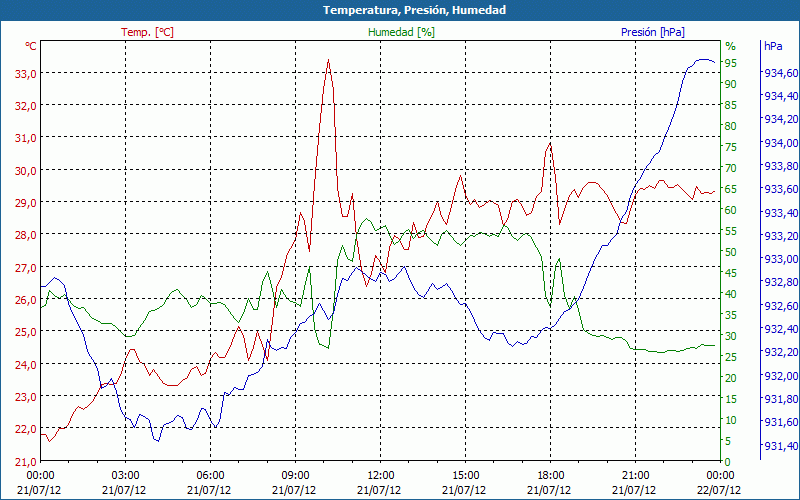Image resolution: width=800 pixels, height=500 pixels.
Task: Click the green "10" humidity axis value
Action: point(731,420)
